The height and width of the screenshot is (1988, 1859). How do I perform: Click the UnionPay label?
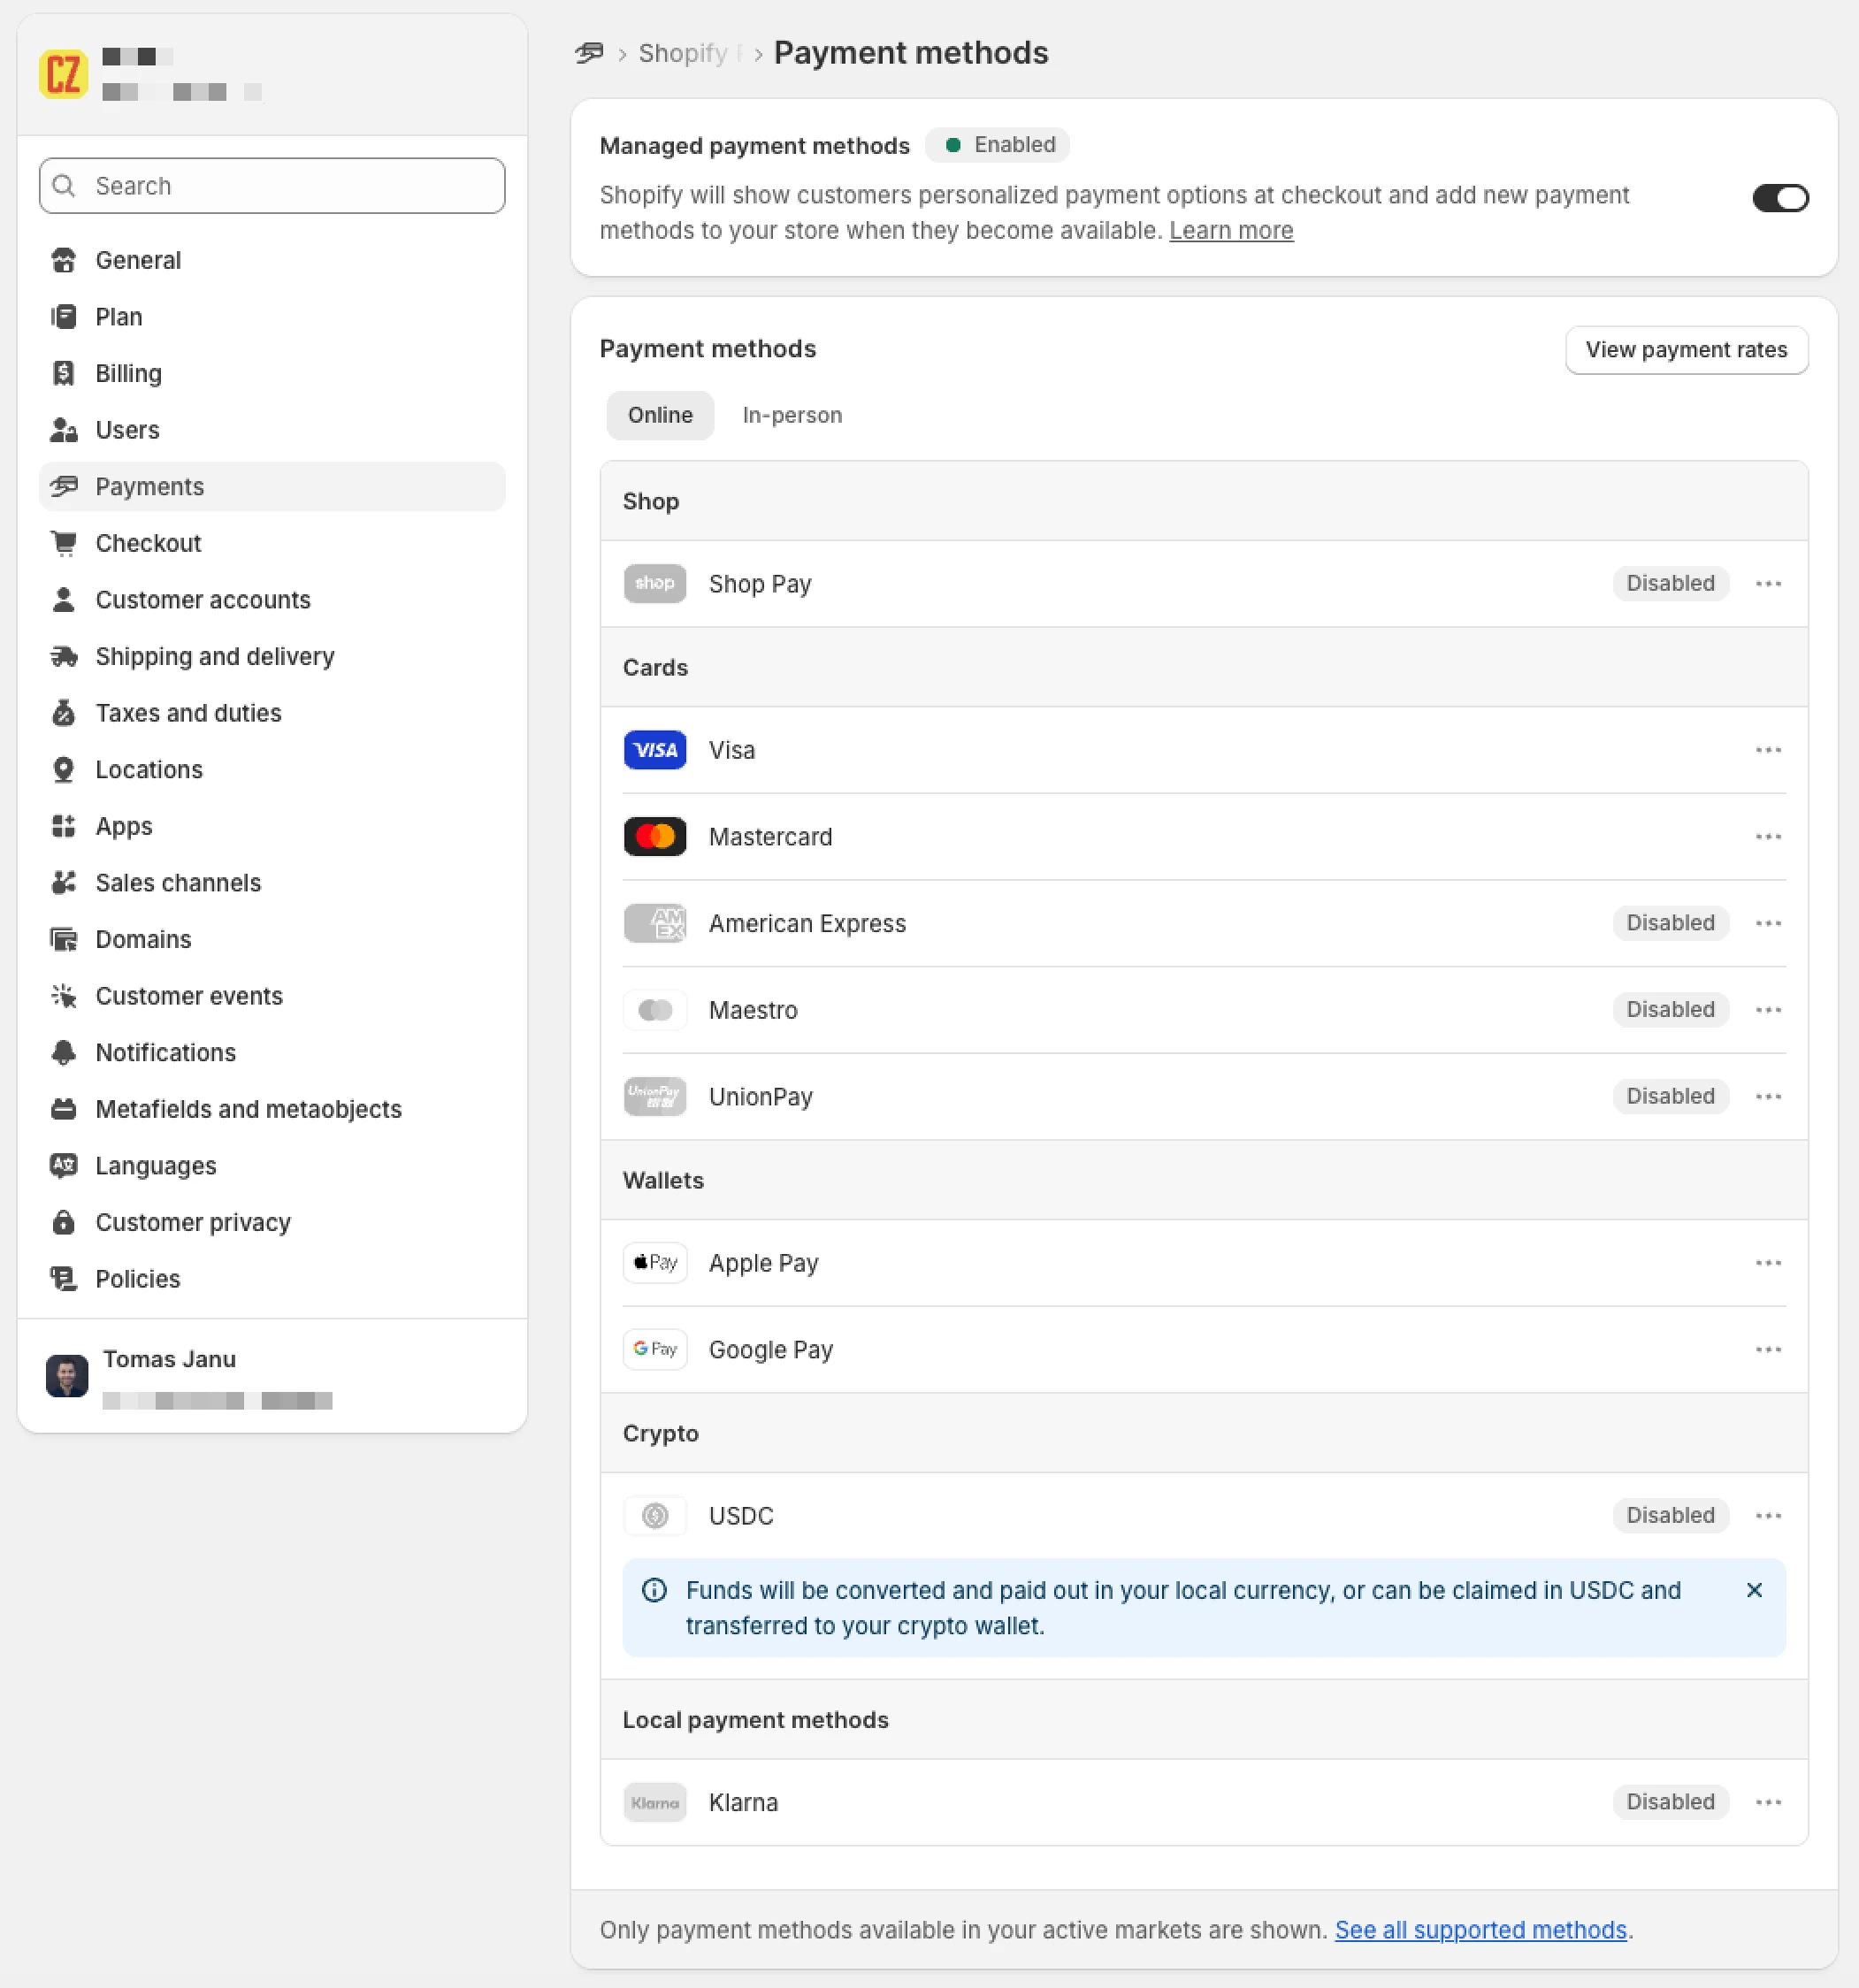(760, 1097)
